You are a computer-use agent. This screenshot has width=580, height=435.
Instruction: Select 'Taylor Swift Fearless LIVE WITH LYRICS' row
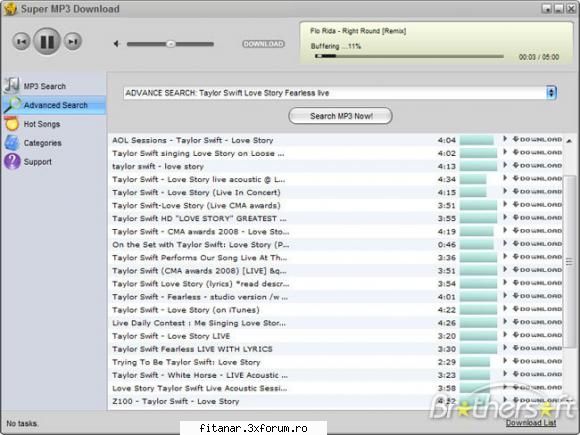[336, 349]
